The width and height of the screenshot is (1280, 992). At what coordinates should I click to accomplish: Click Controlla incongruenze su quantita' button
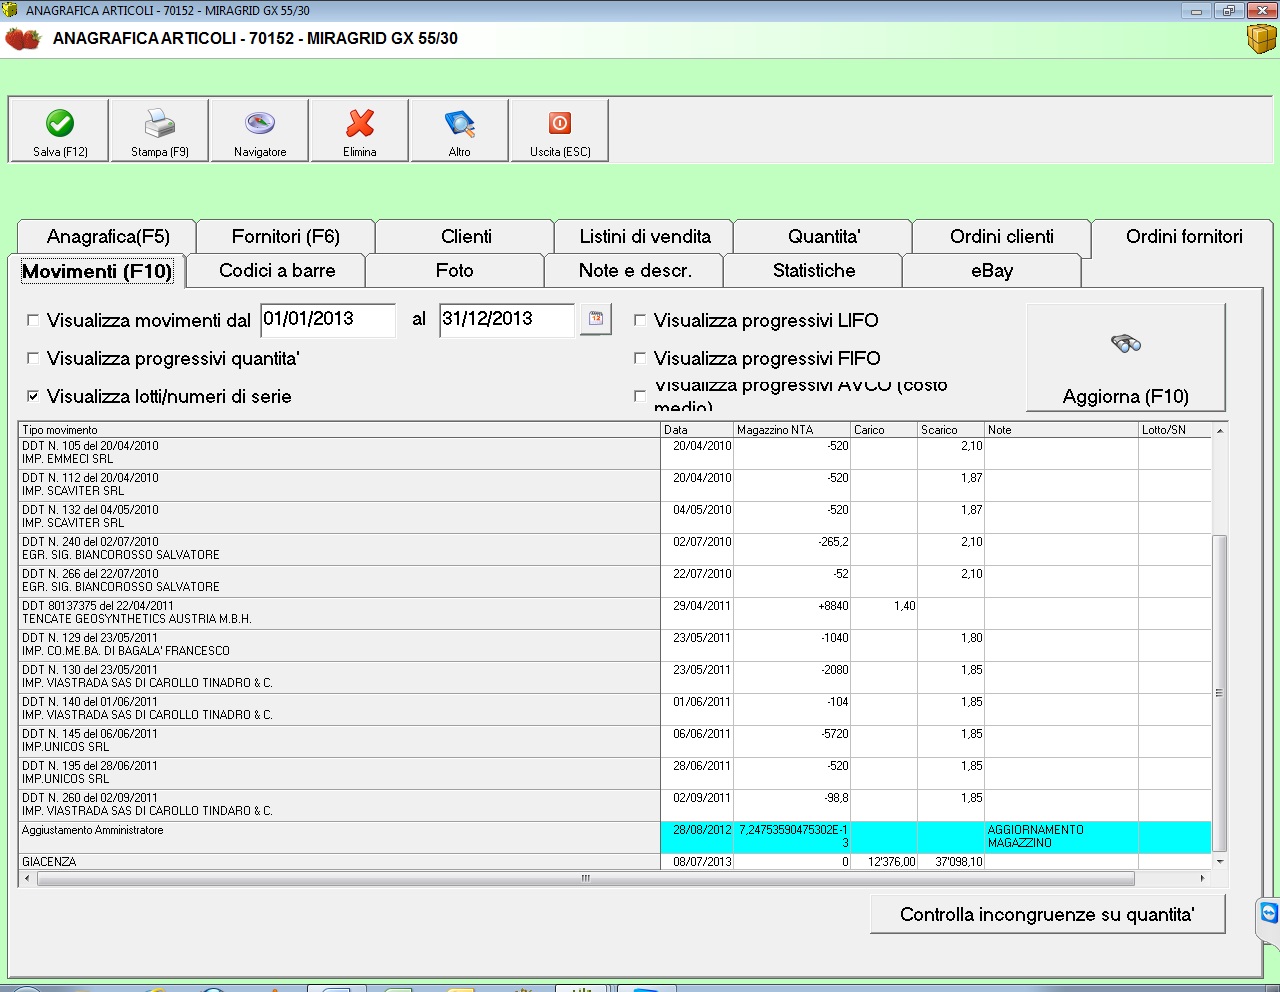pyautogui.click(x=1047, y=915)
